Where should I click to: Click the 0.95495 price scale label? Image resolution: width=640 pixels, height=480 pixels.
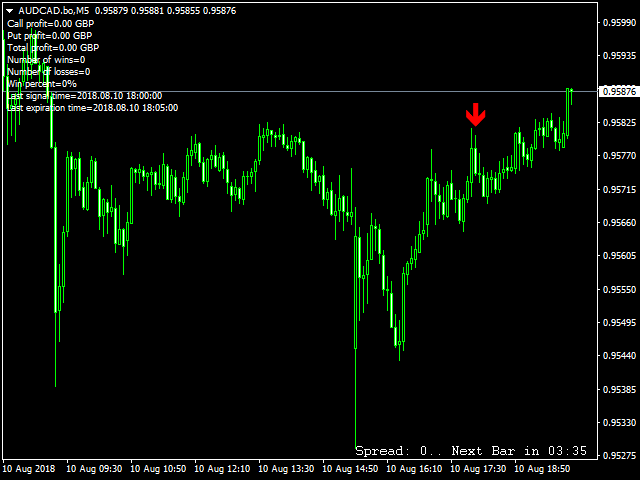pos(619,323)
